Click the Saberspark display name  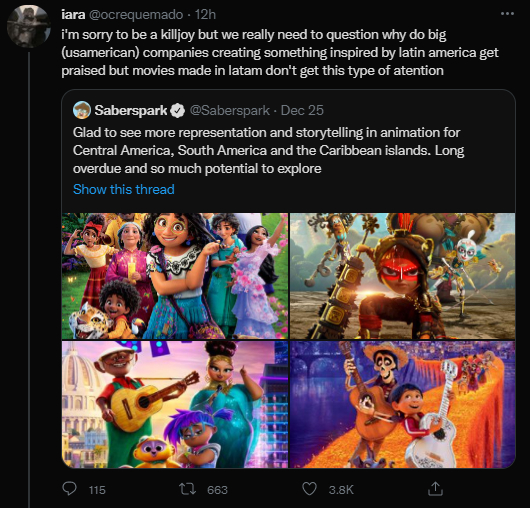pyautogui.click(x=131, y=110)
